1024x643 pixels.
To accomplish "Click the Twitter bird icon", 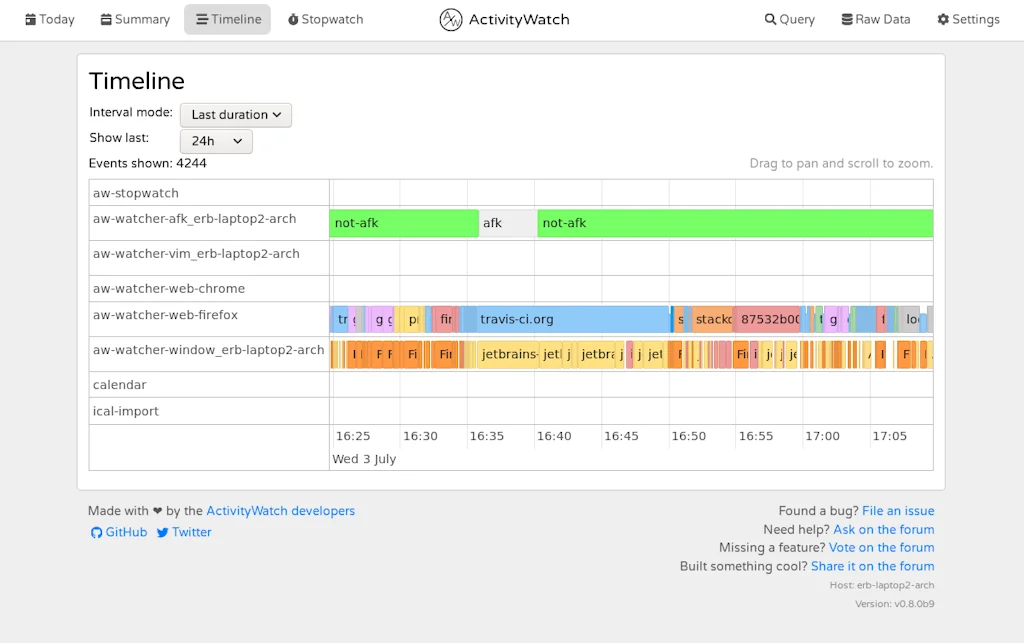I will (162, 532).
